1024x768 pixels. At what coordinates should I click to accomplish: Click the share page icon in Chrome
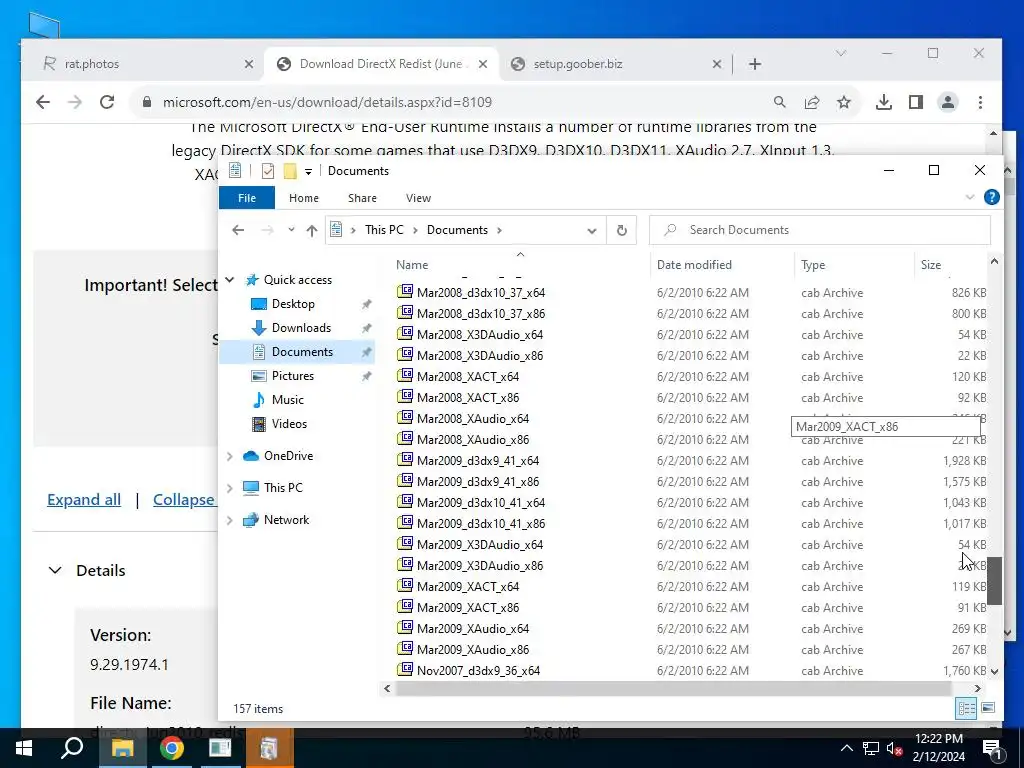click(x=812, y=102)
